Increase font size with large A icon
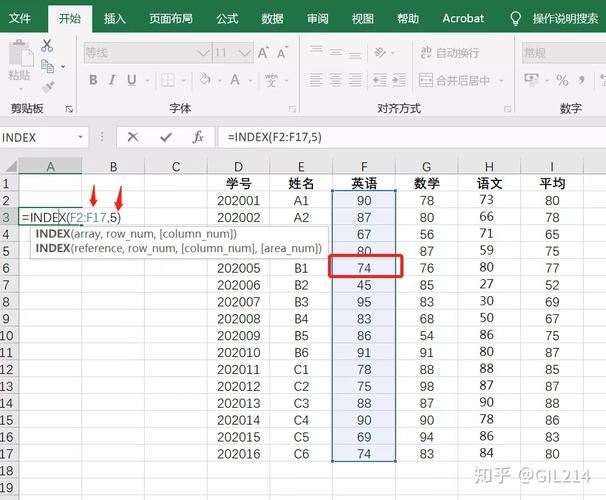Screen dimensions: 606x500 (263, 53)
